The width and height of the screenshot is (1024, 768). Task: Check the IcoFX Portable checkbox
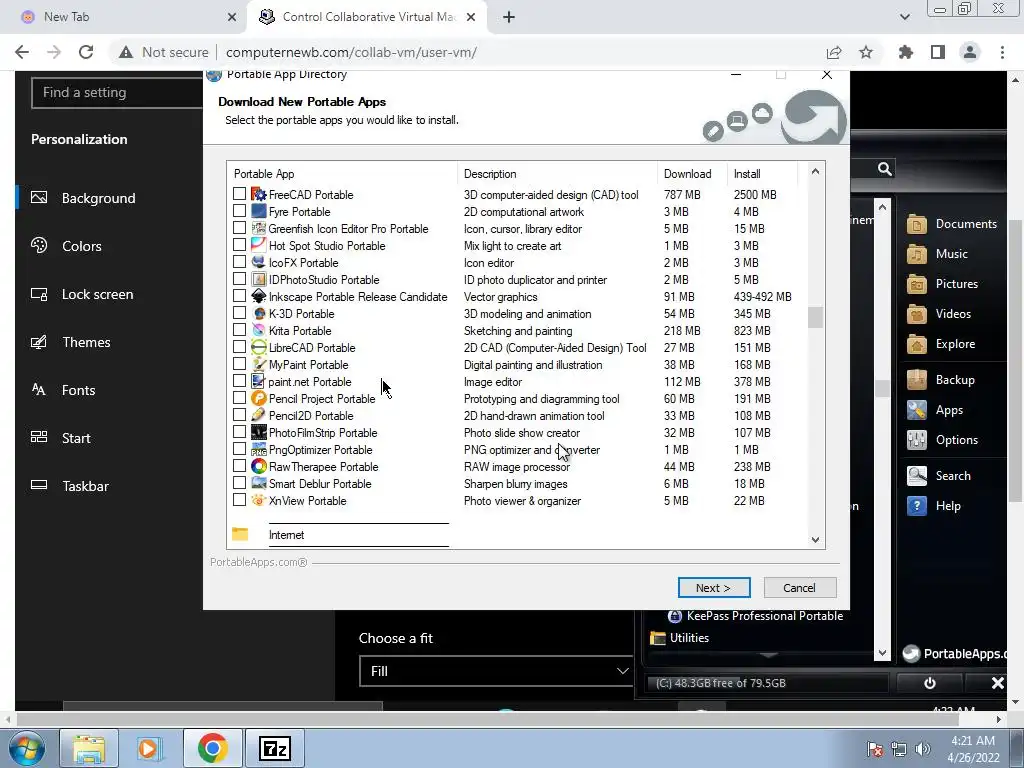tap(240, 262)
